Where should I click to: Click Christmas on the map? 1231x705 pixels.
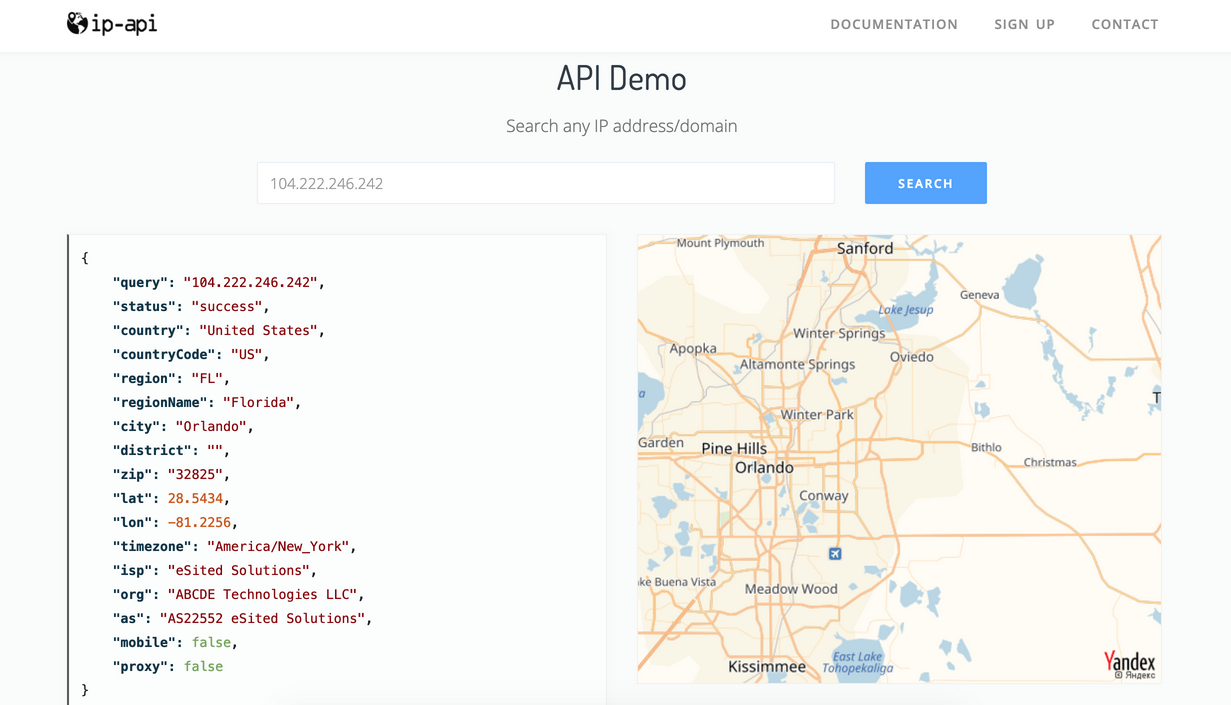pyautogui.click(x=1050, y=462)
